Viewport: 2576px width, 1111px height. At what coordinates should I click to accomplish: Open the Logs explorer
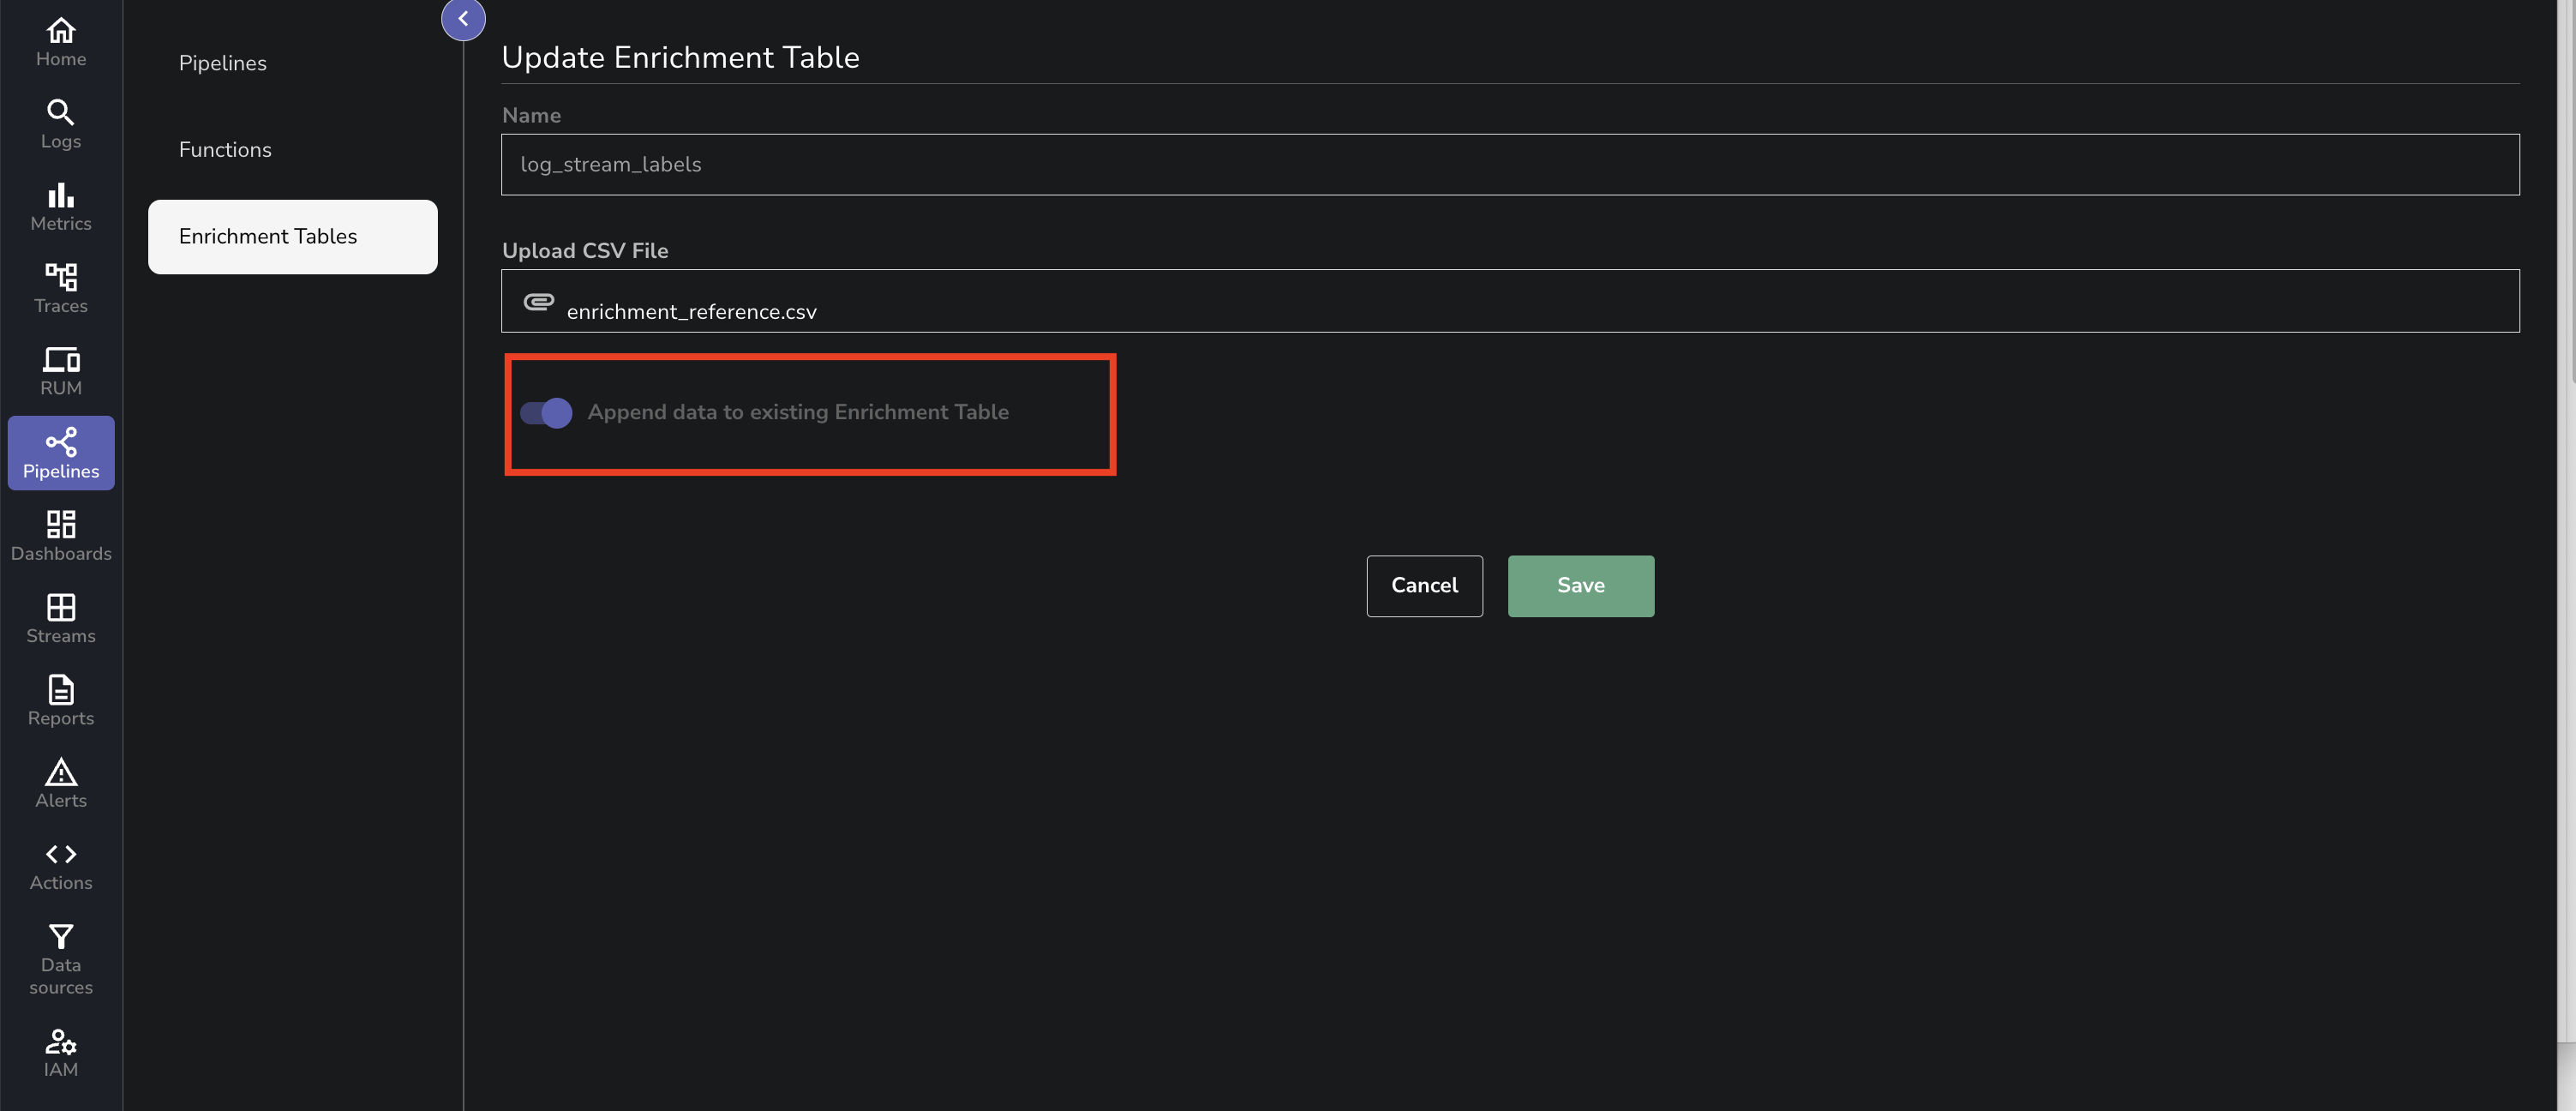60,122
